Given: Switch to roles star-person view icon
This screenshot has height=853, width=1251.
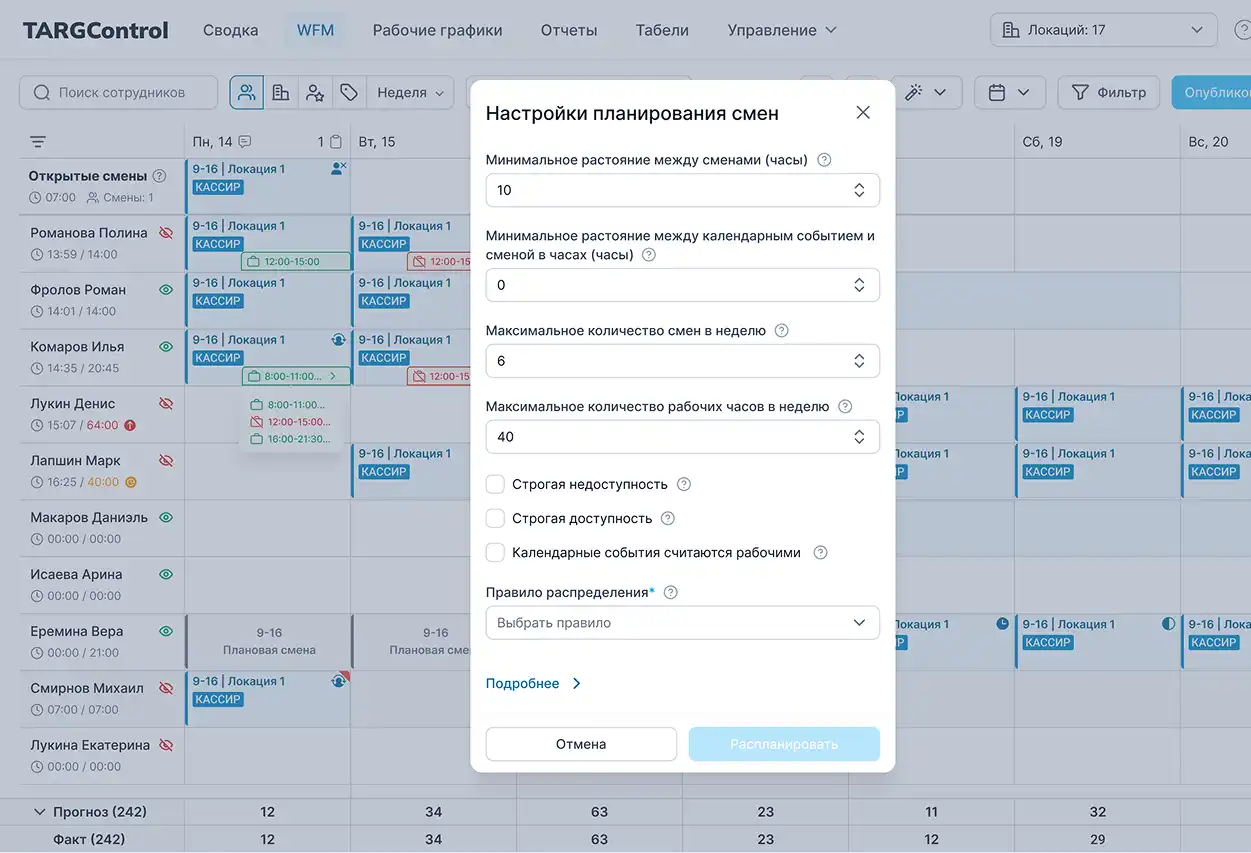Looking at the screenshot, I should 315,92.
